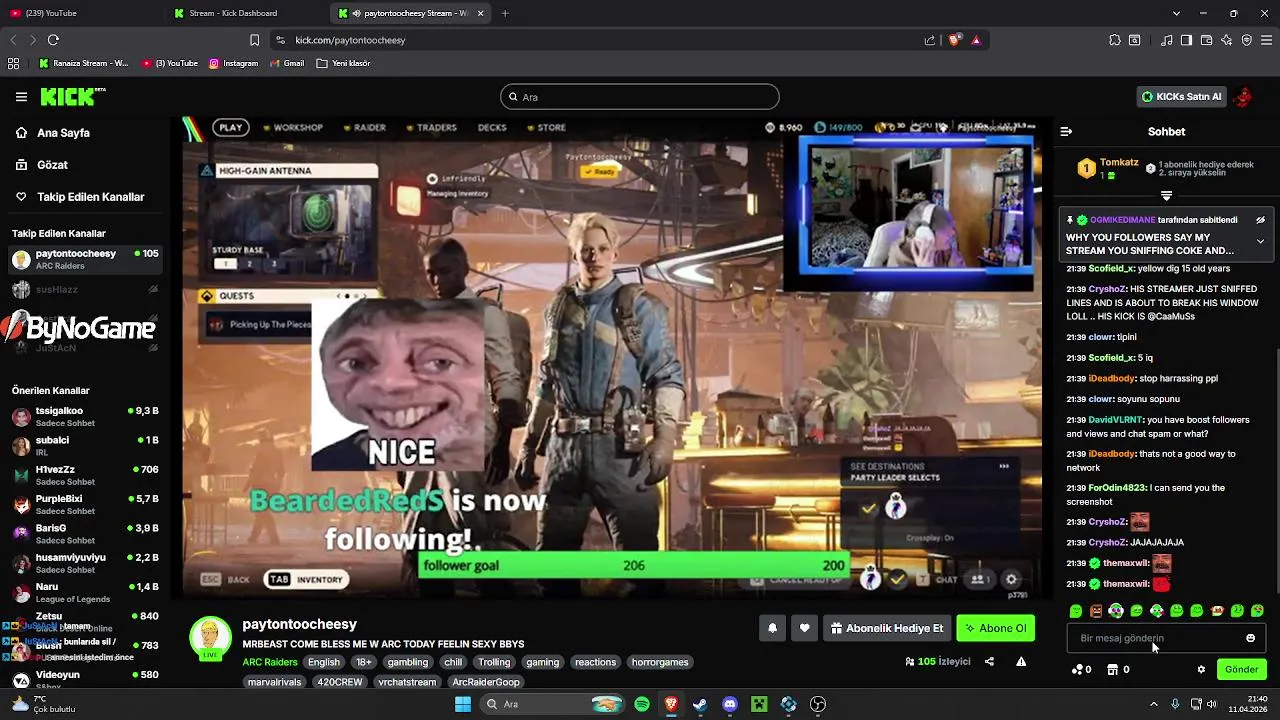Open PurpleBixi recommended channel
Viewport: 1280px width, 720px height.
(x=85, y=504)
